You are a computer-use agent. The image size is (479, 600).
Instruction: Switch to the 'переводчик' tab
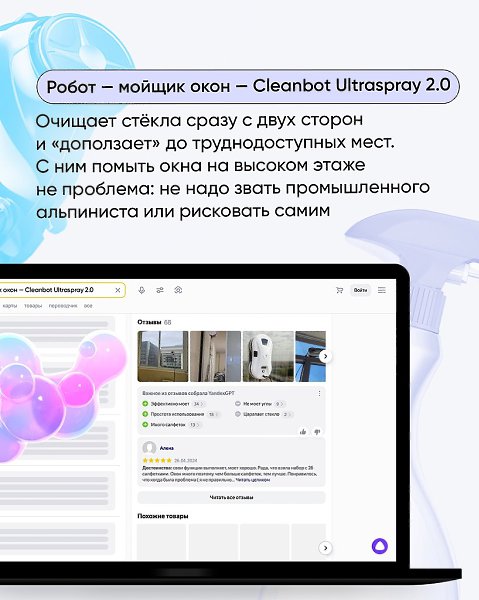(63, 306)
